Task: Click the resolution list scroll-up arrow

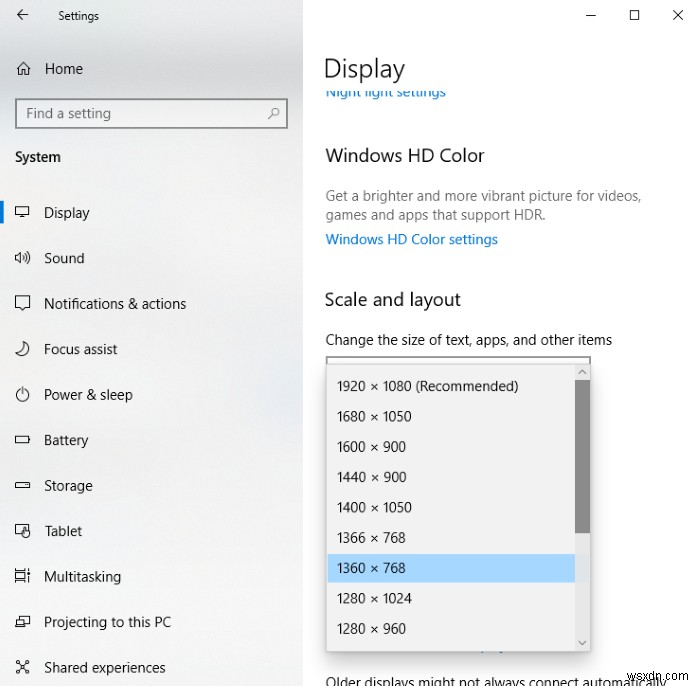Action: 582,372
